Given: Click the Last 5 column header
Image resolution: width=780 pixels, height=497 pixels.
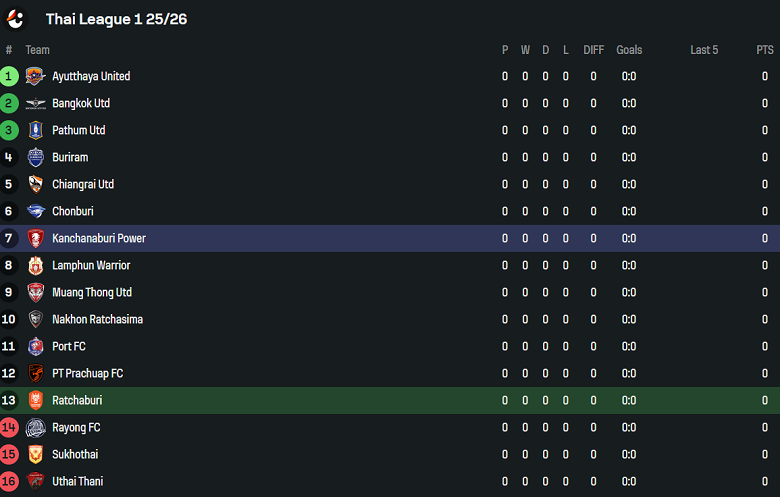Looking at the screenshot, I should [x=704, y=50].
